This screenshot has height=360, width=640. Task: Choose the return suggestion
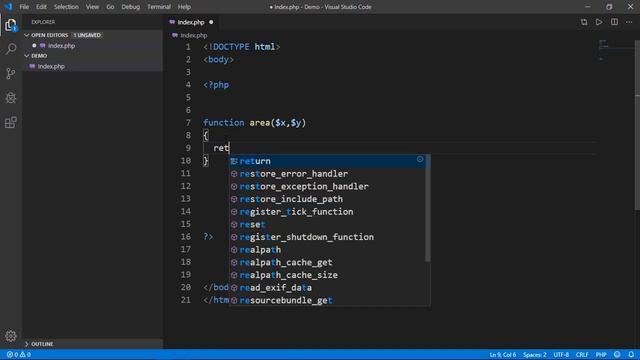[x=327, y=161]
